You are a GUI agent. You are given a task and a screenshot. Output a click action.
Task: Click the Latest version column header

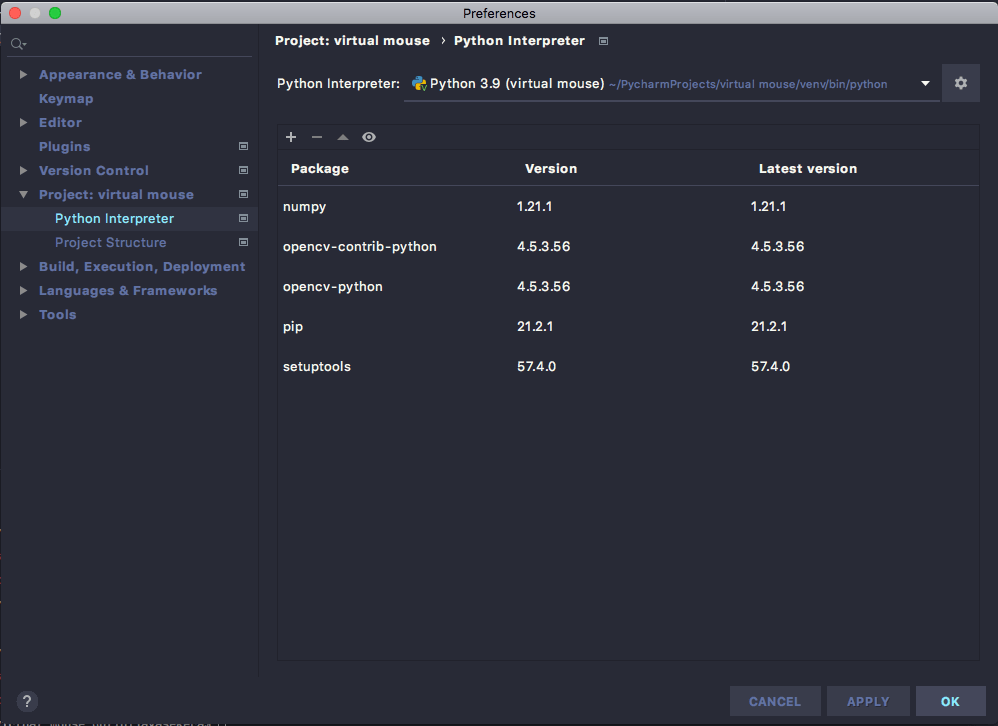point(808,169)
